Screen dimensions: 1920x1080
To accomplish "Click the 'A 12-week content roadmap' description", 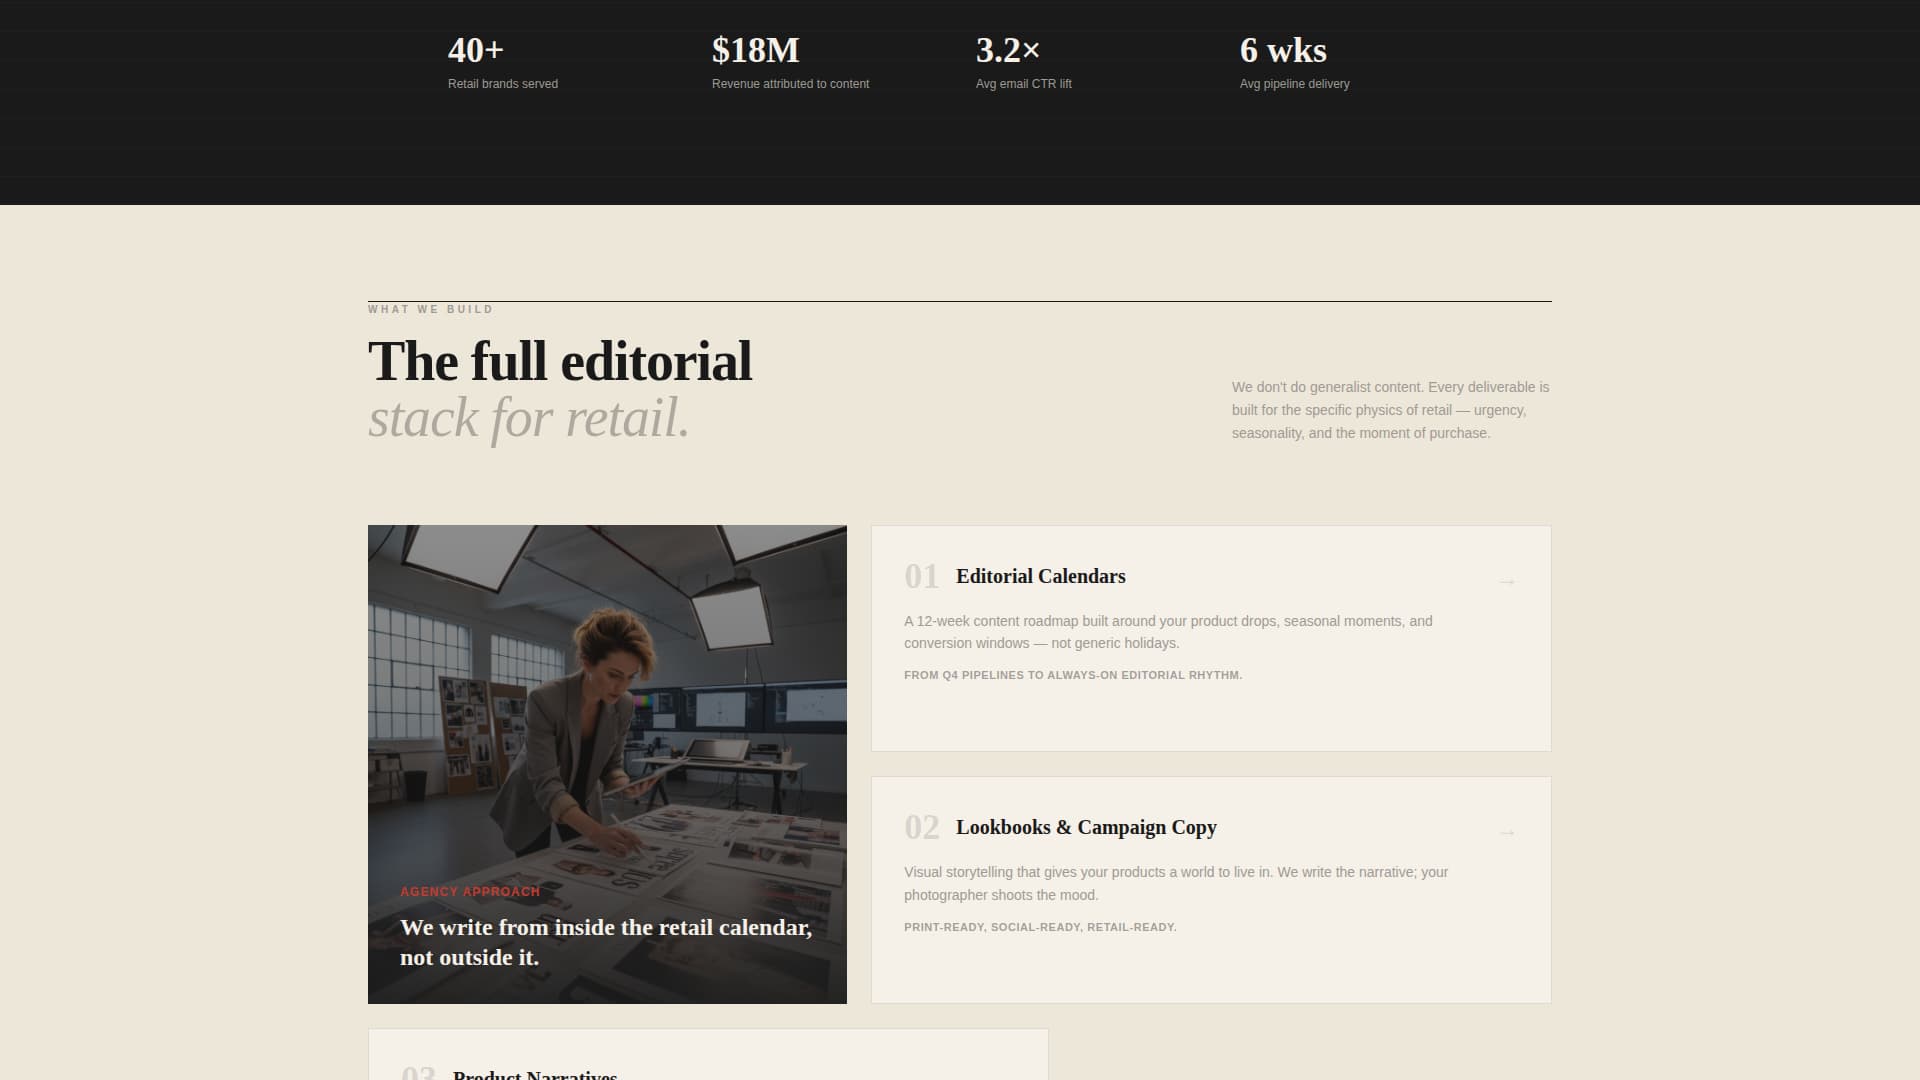I will [1168, 632].
